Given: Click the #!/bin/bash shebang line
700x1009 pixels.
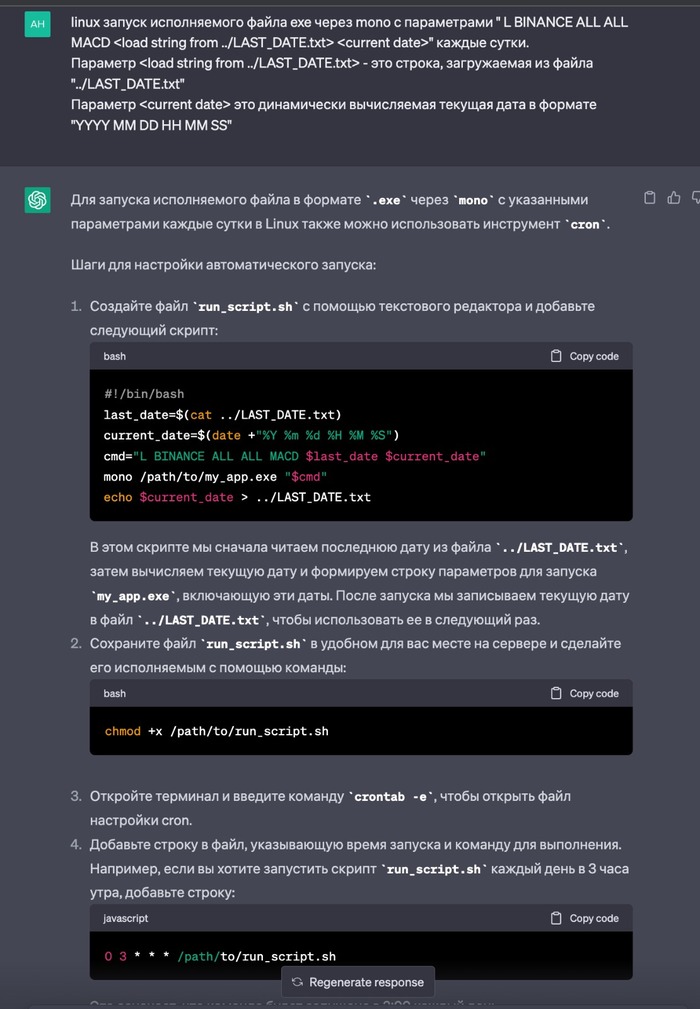Looking at the screenshot, I should pos(144,394).
